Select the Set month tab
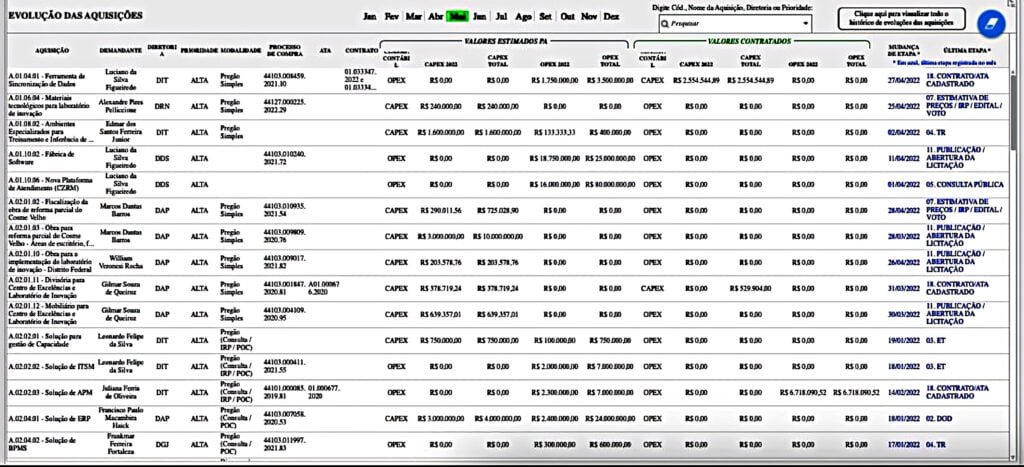The width and height of the screenshot is (1024, 467). tap(545, 17)
